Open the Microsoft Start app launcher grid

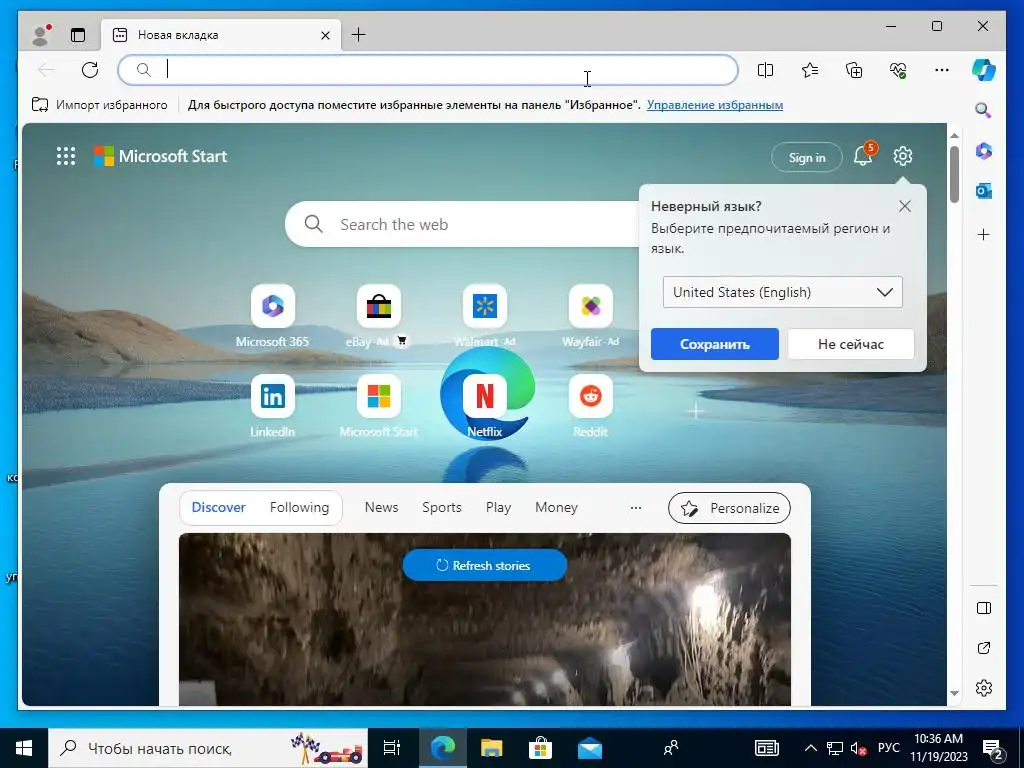(x=66, y=156)
